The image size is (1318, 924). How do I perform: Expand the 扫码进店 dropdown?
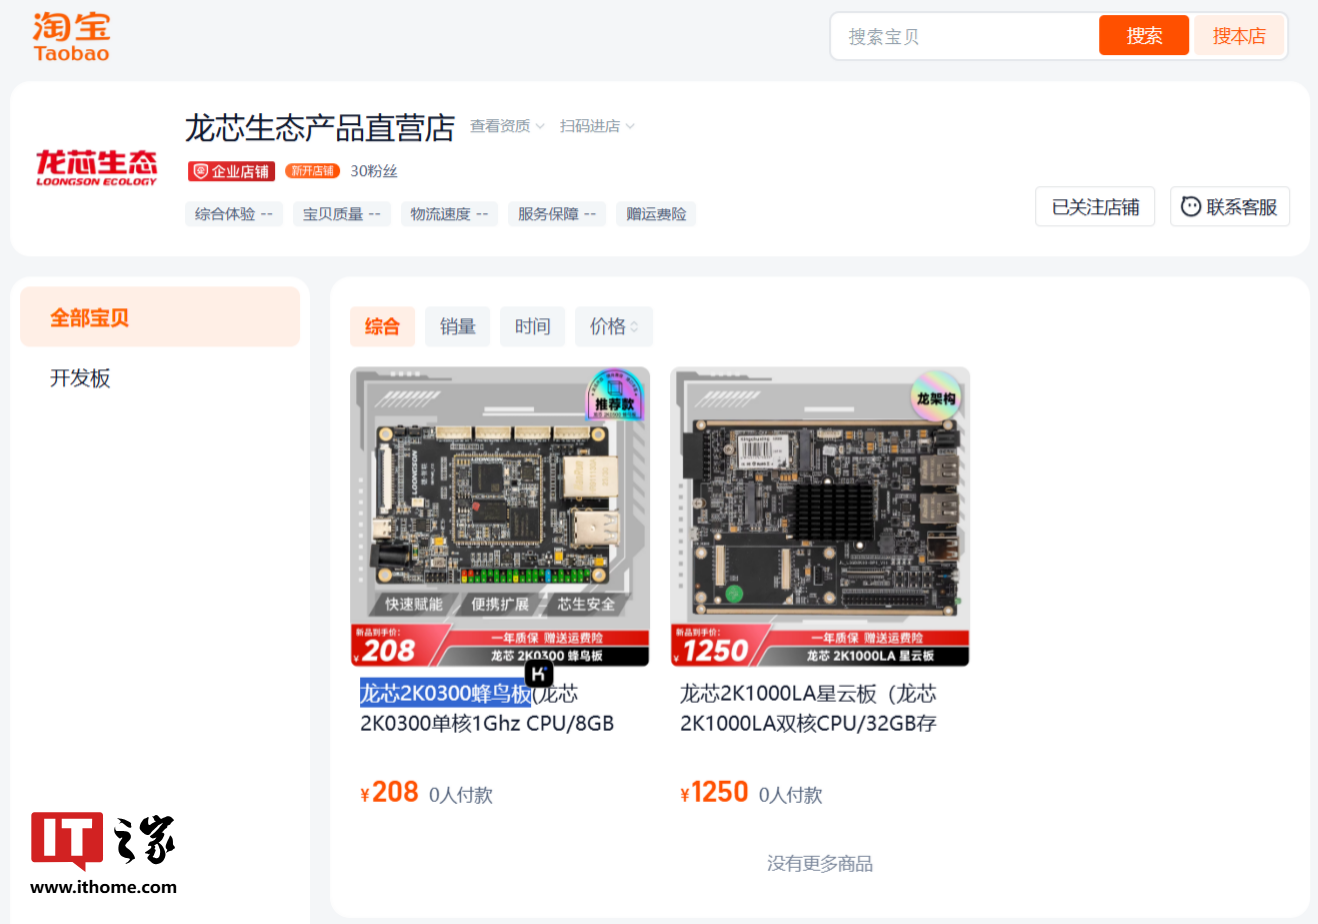[x=597, y=126]
